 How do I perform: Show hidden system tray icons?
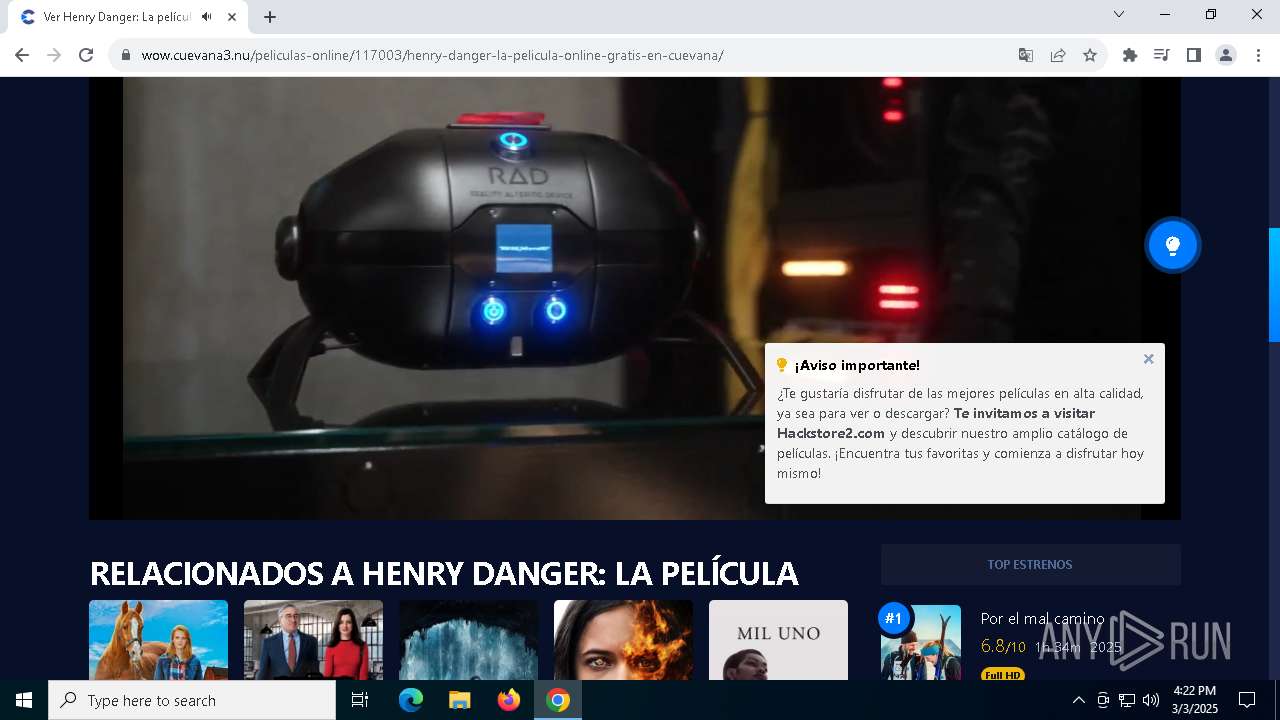point(1078,700)
